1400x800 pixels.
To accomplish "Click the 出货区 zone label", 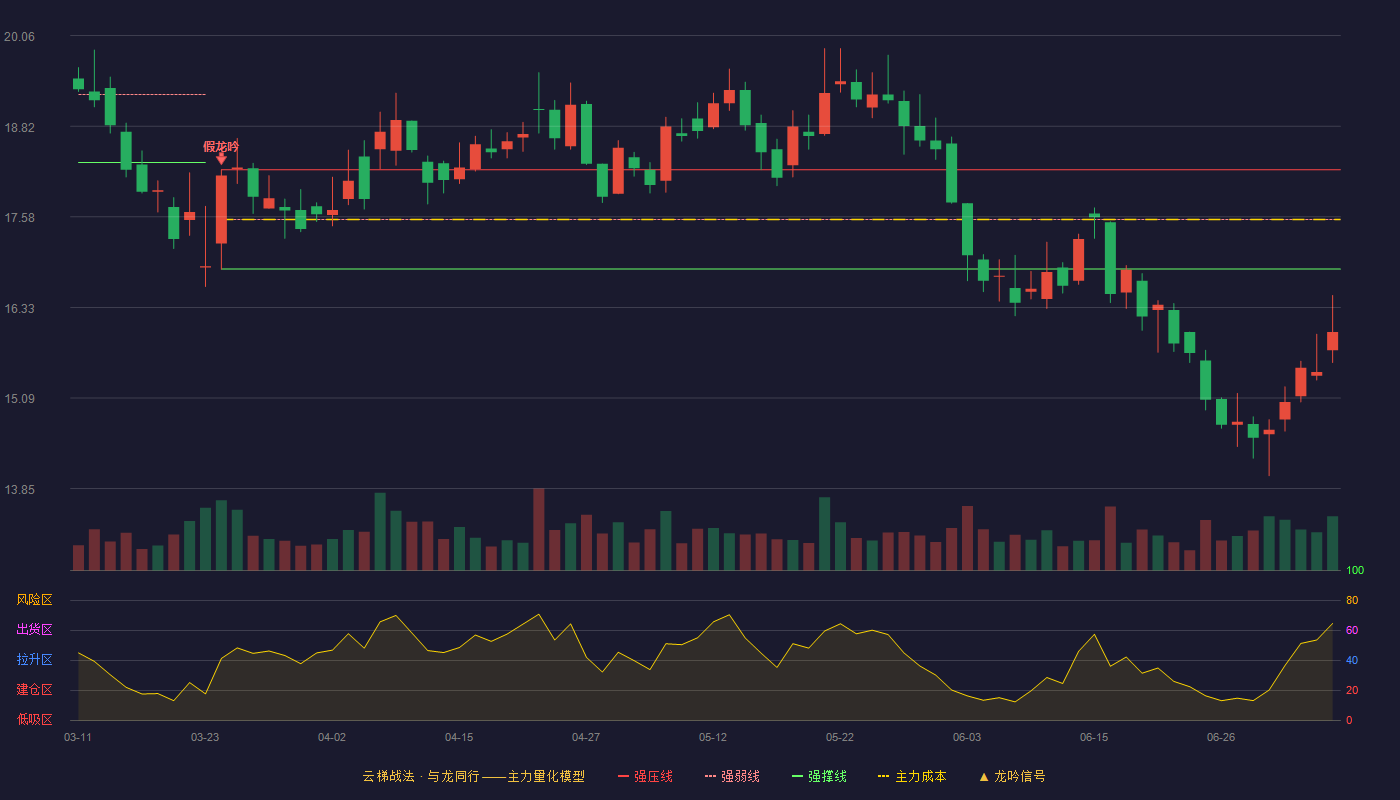I will (34, 630).
